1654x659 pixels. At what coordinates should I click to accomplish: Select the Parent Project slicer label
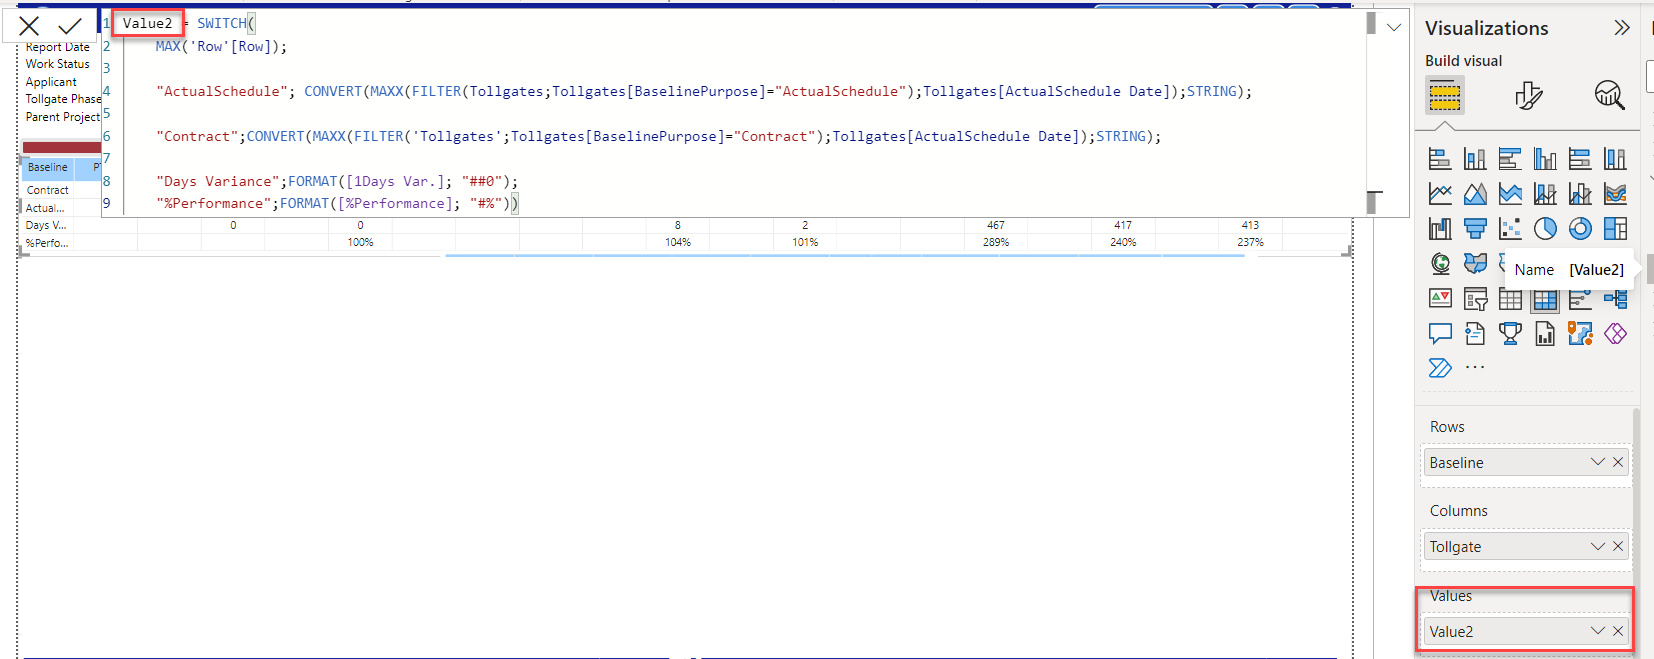[63, 117]
